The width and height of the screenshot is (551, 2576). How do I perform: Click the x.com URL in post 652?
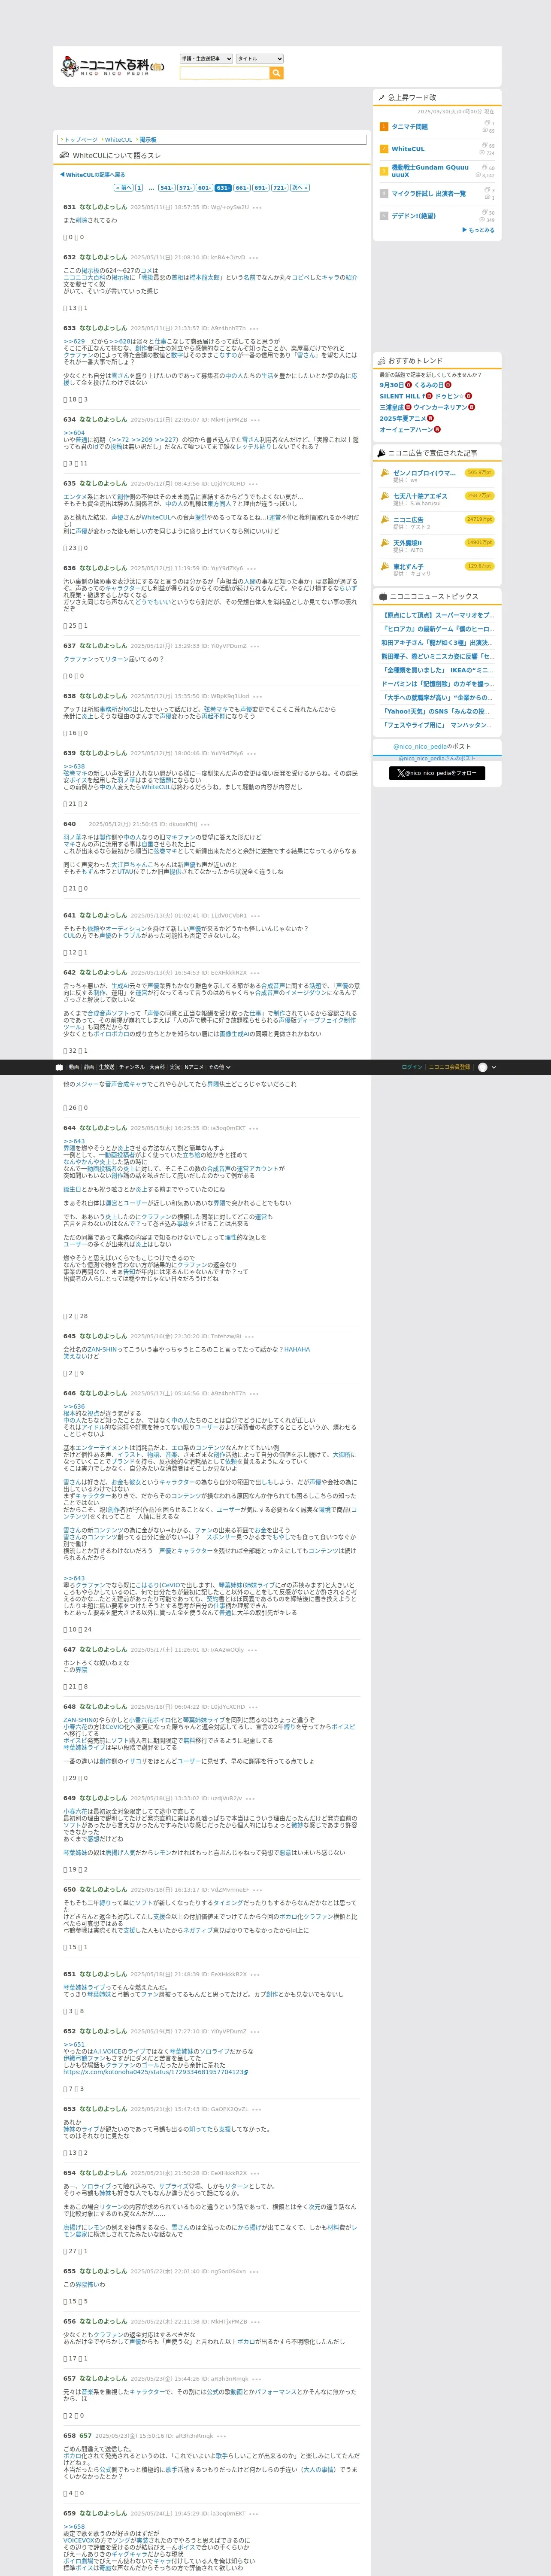(153, 2072)
